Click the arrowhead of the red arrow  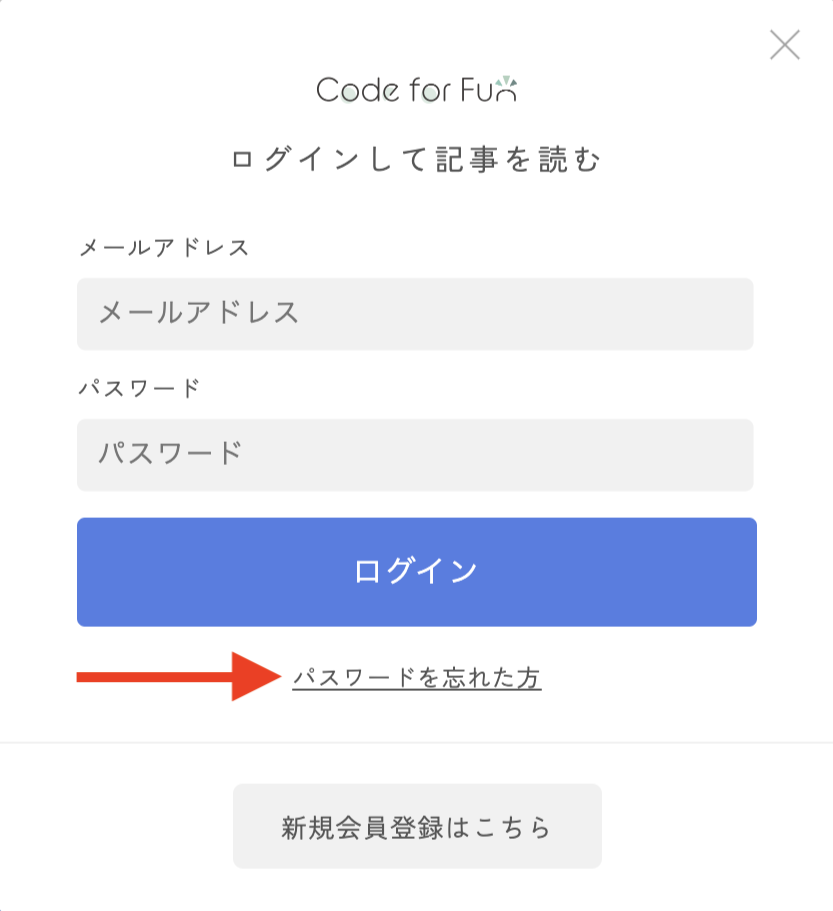click(256, 676)
